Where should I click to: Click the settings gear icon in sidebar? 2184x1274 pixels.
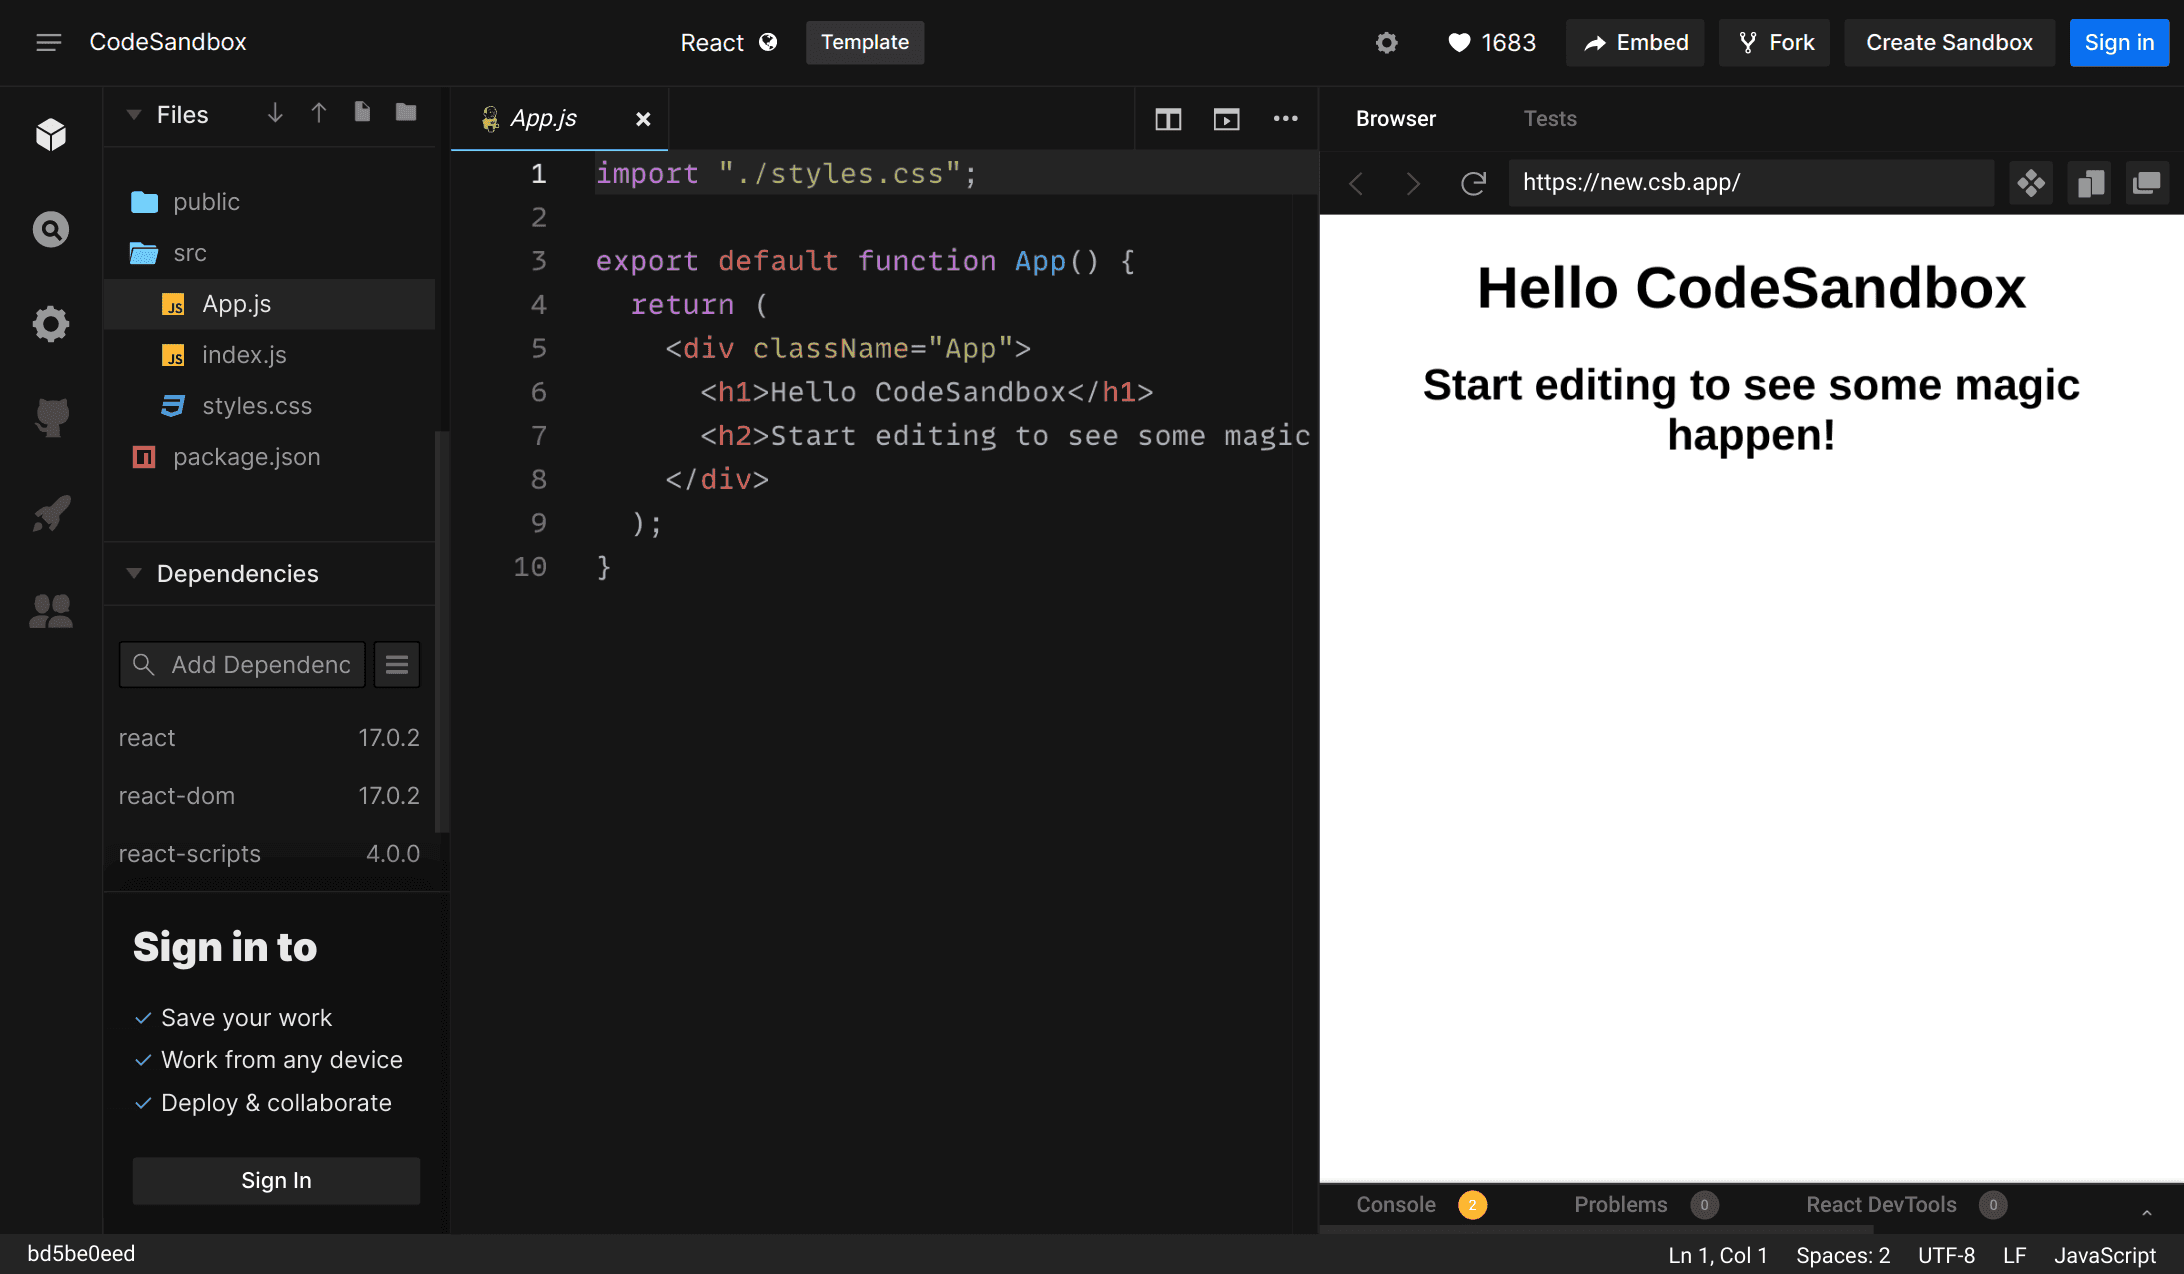(52, 323)
